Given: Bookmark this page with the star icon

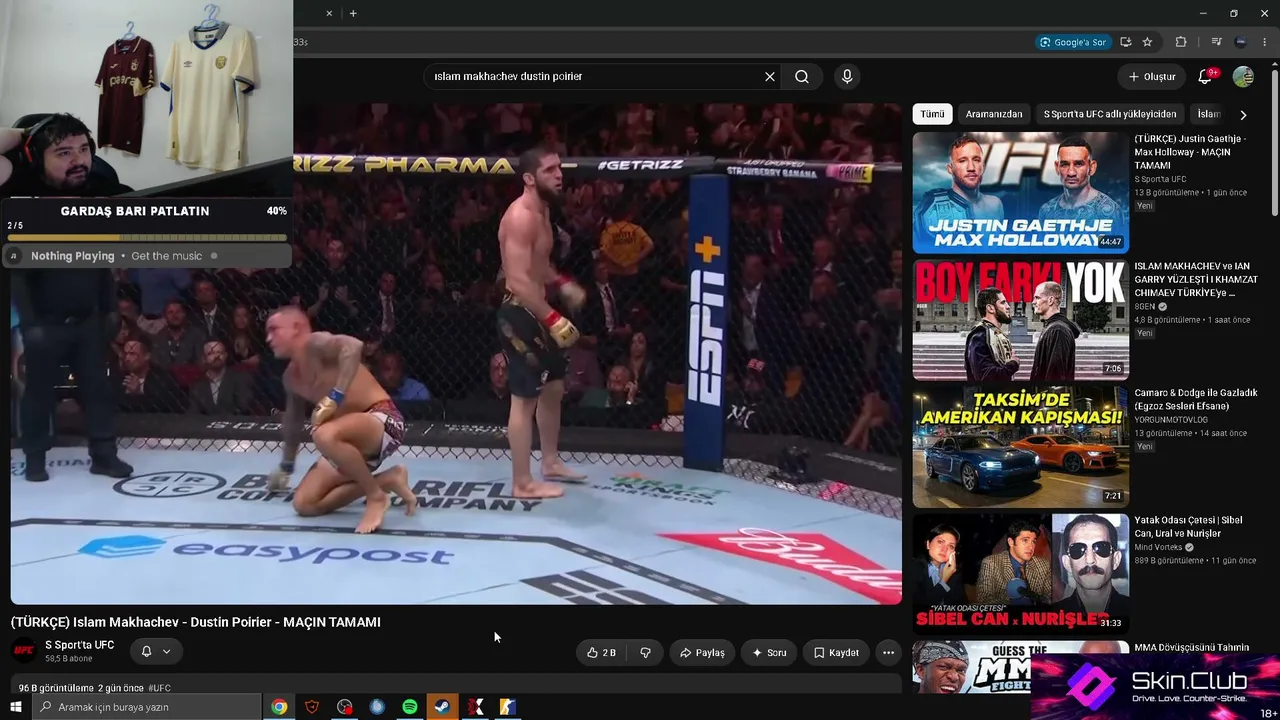Looking at the screenshot, I should click(x=1147, y=42).
